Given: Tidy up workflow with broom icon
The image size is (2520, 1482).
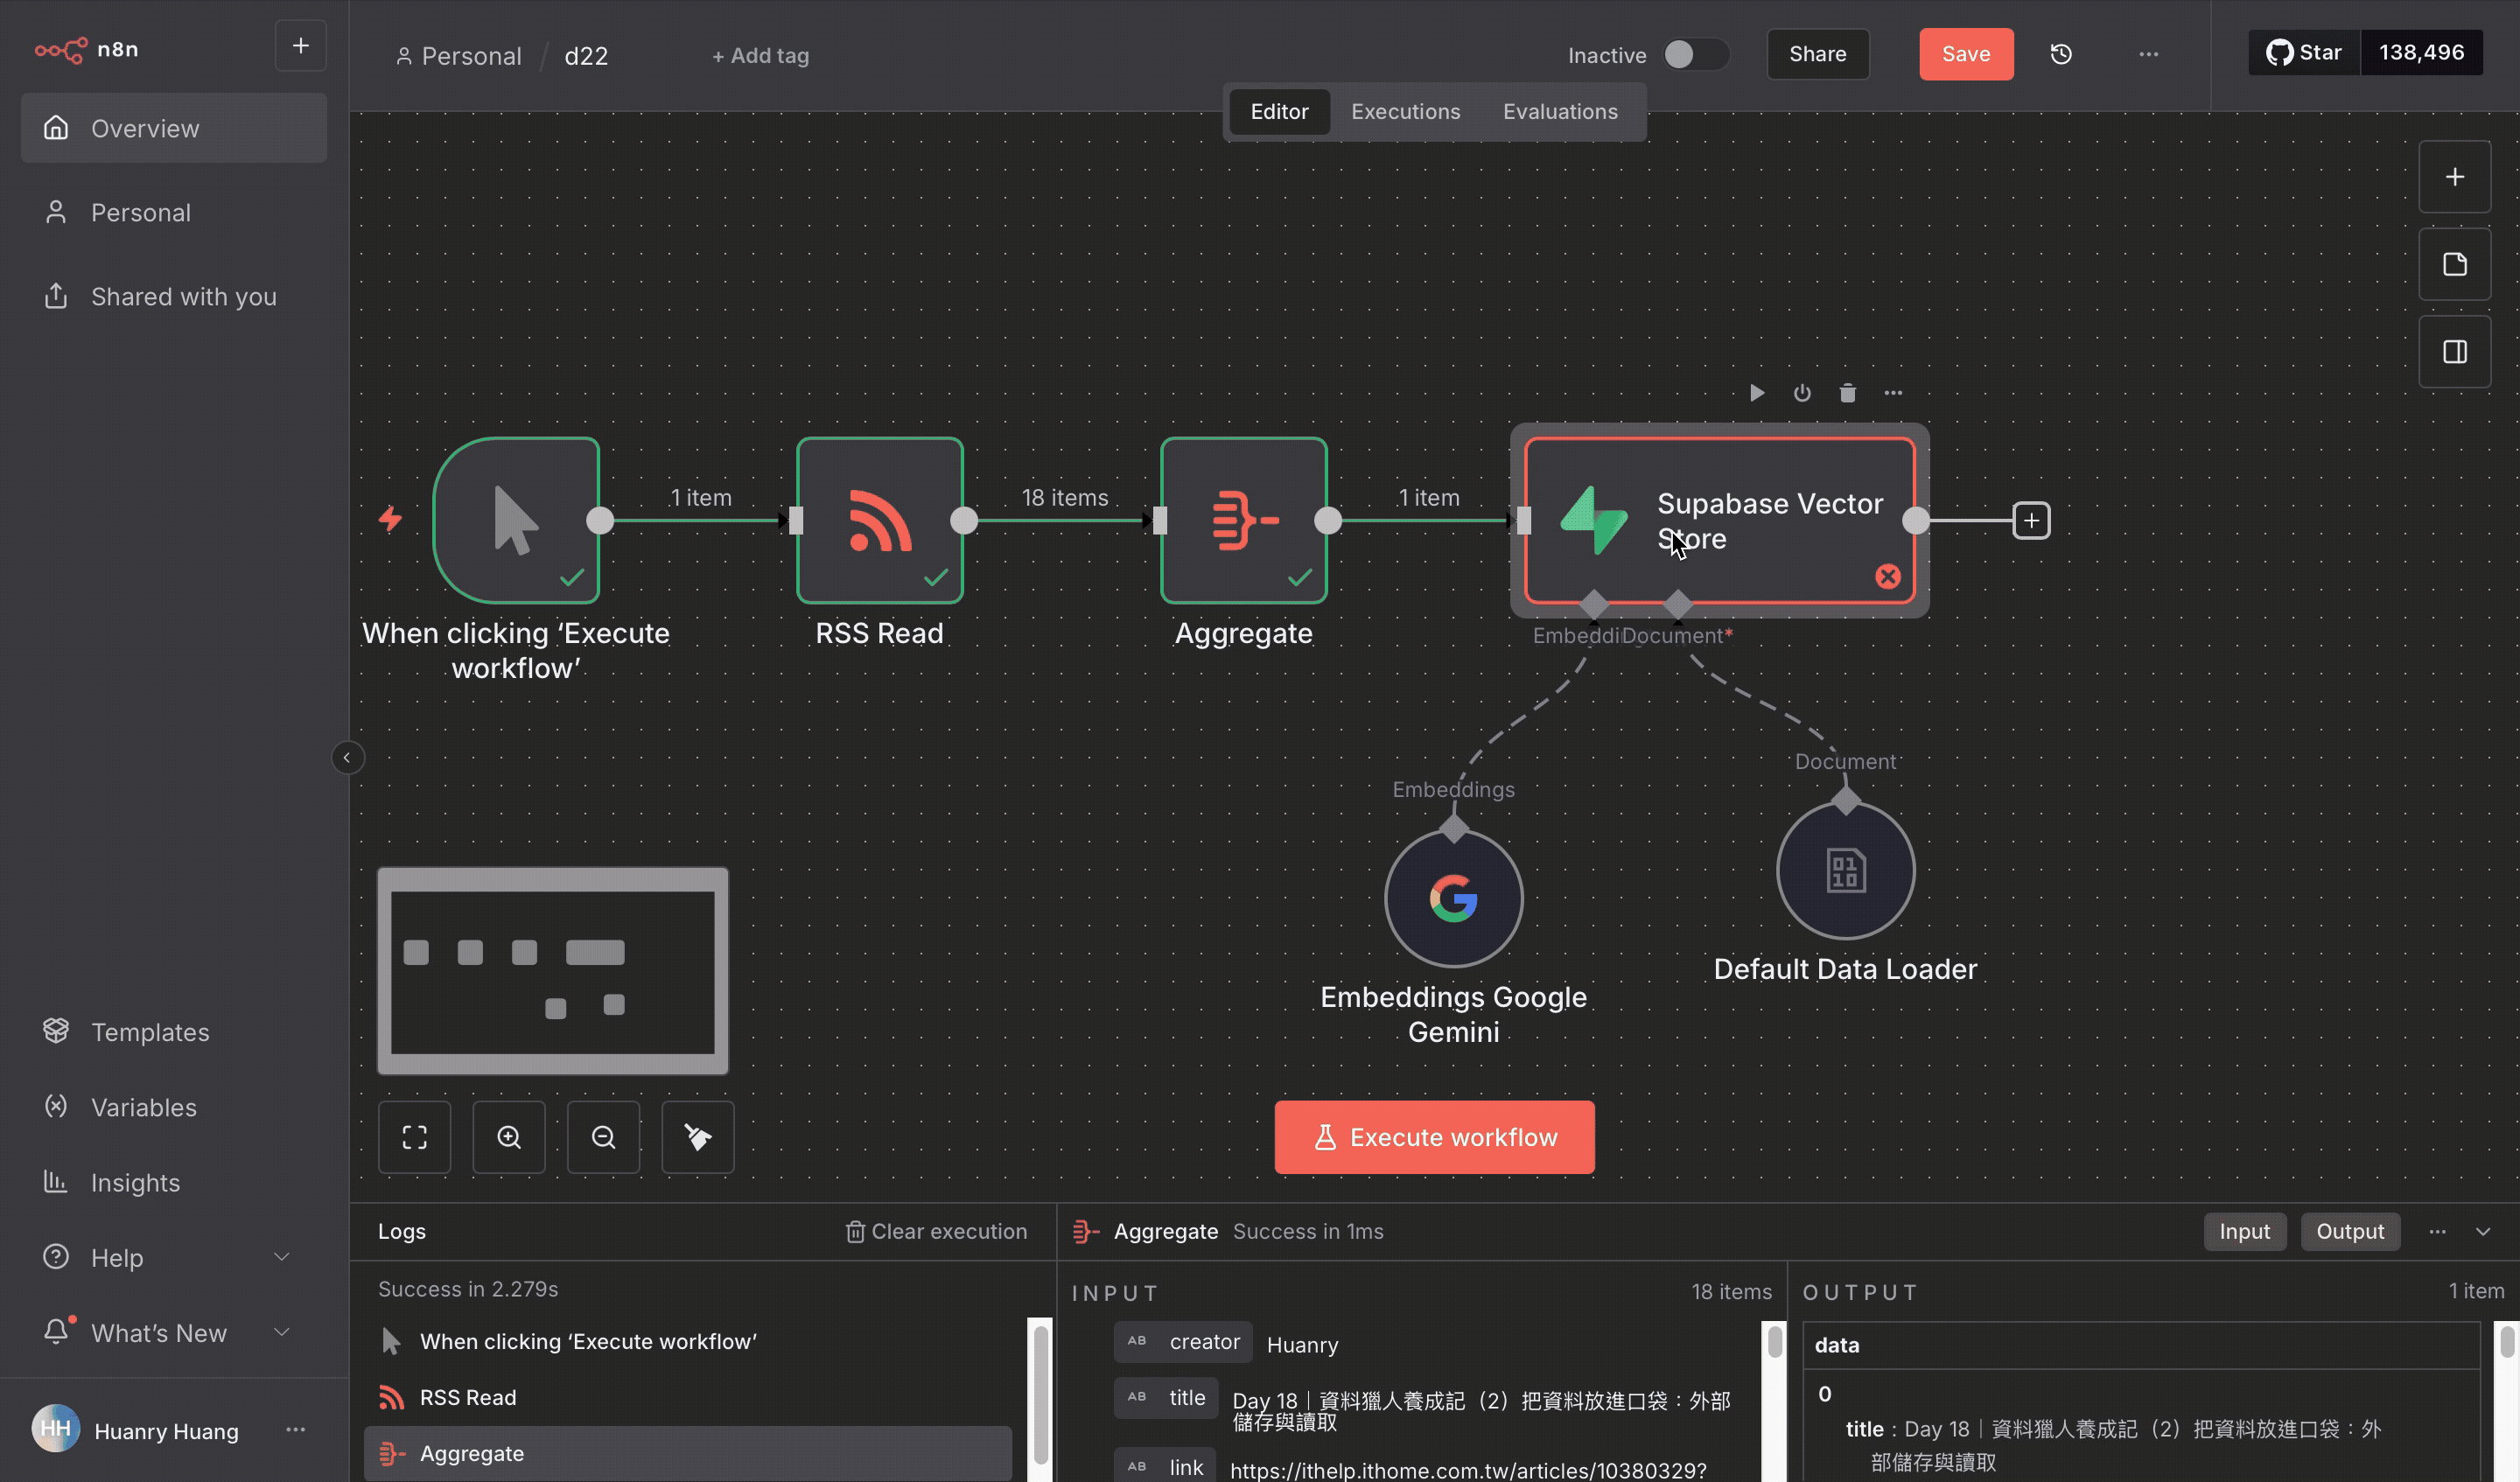Looking at the screenshot, I should click(698, 1137).
